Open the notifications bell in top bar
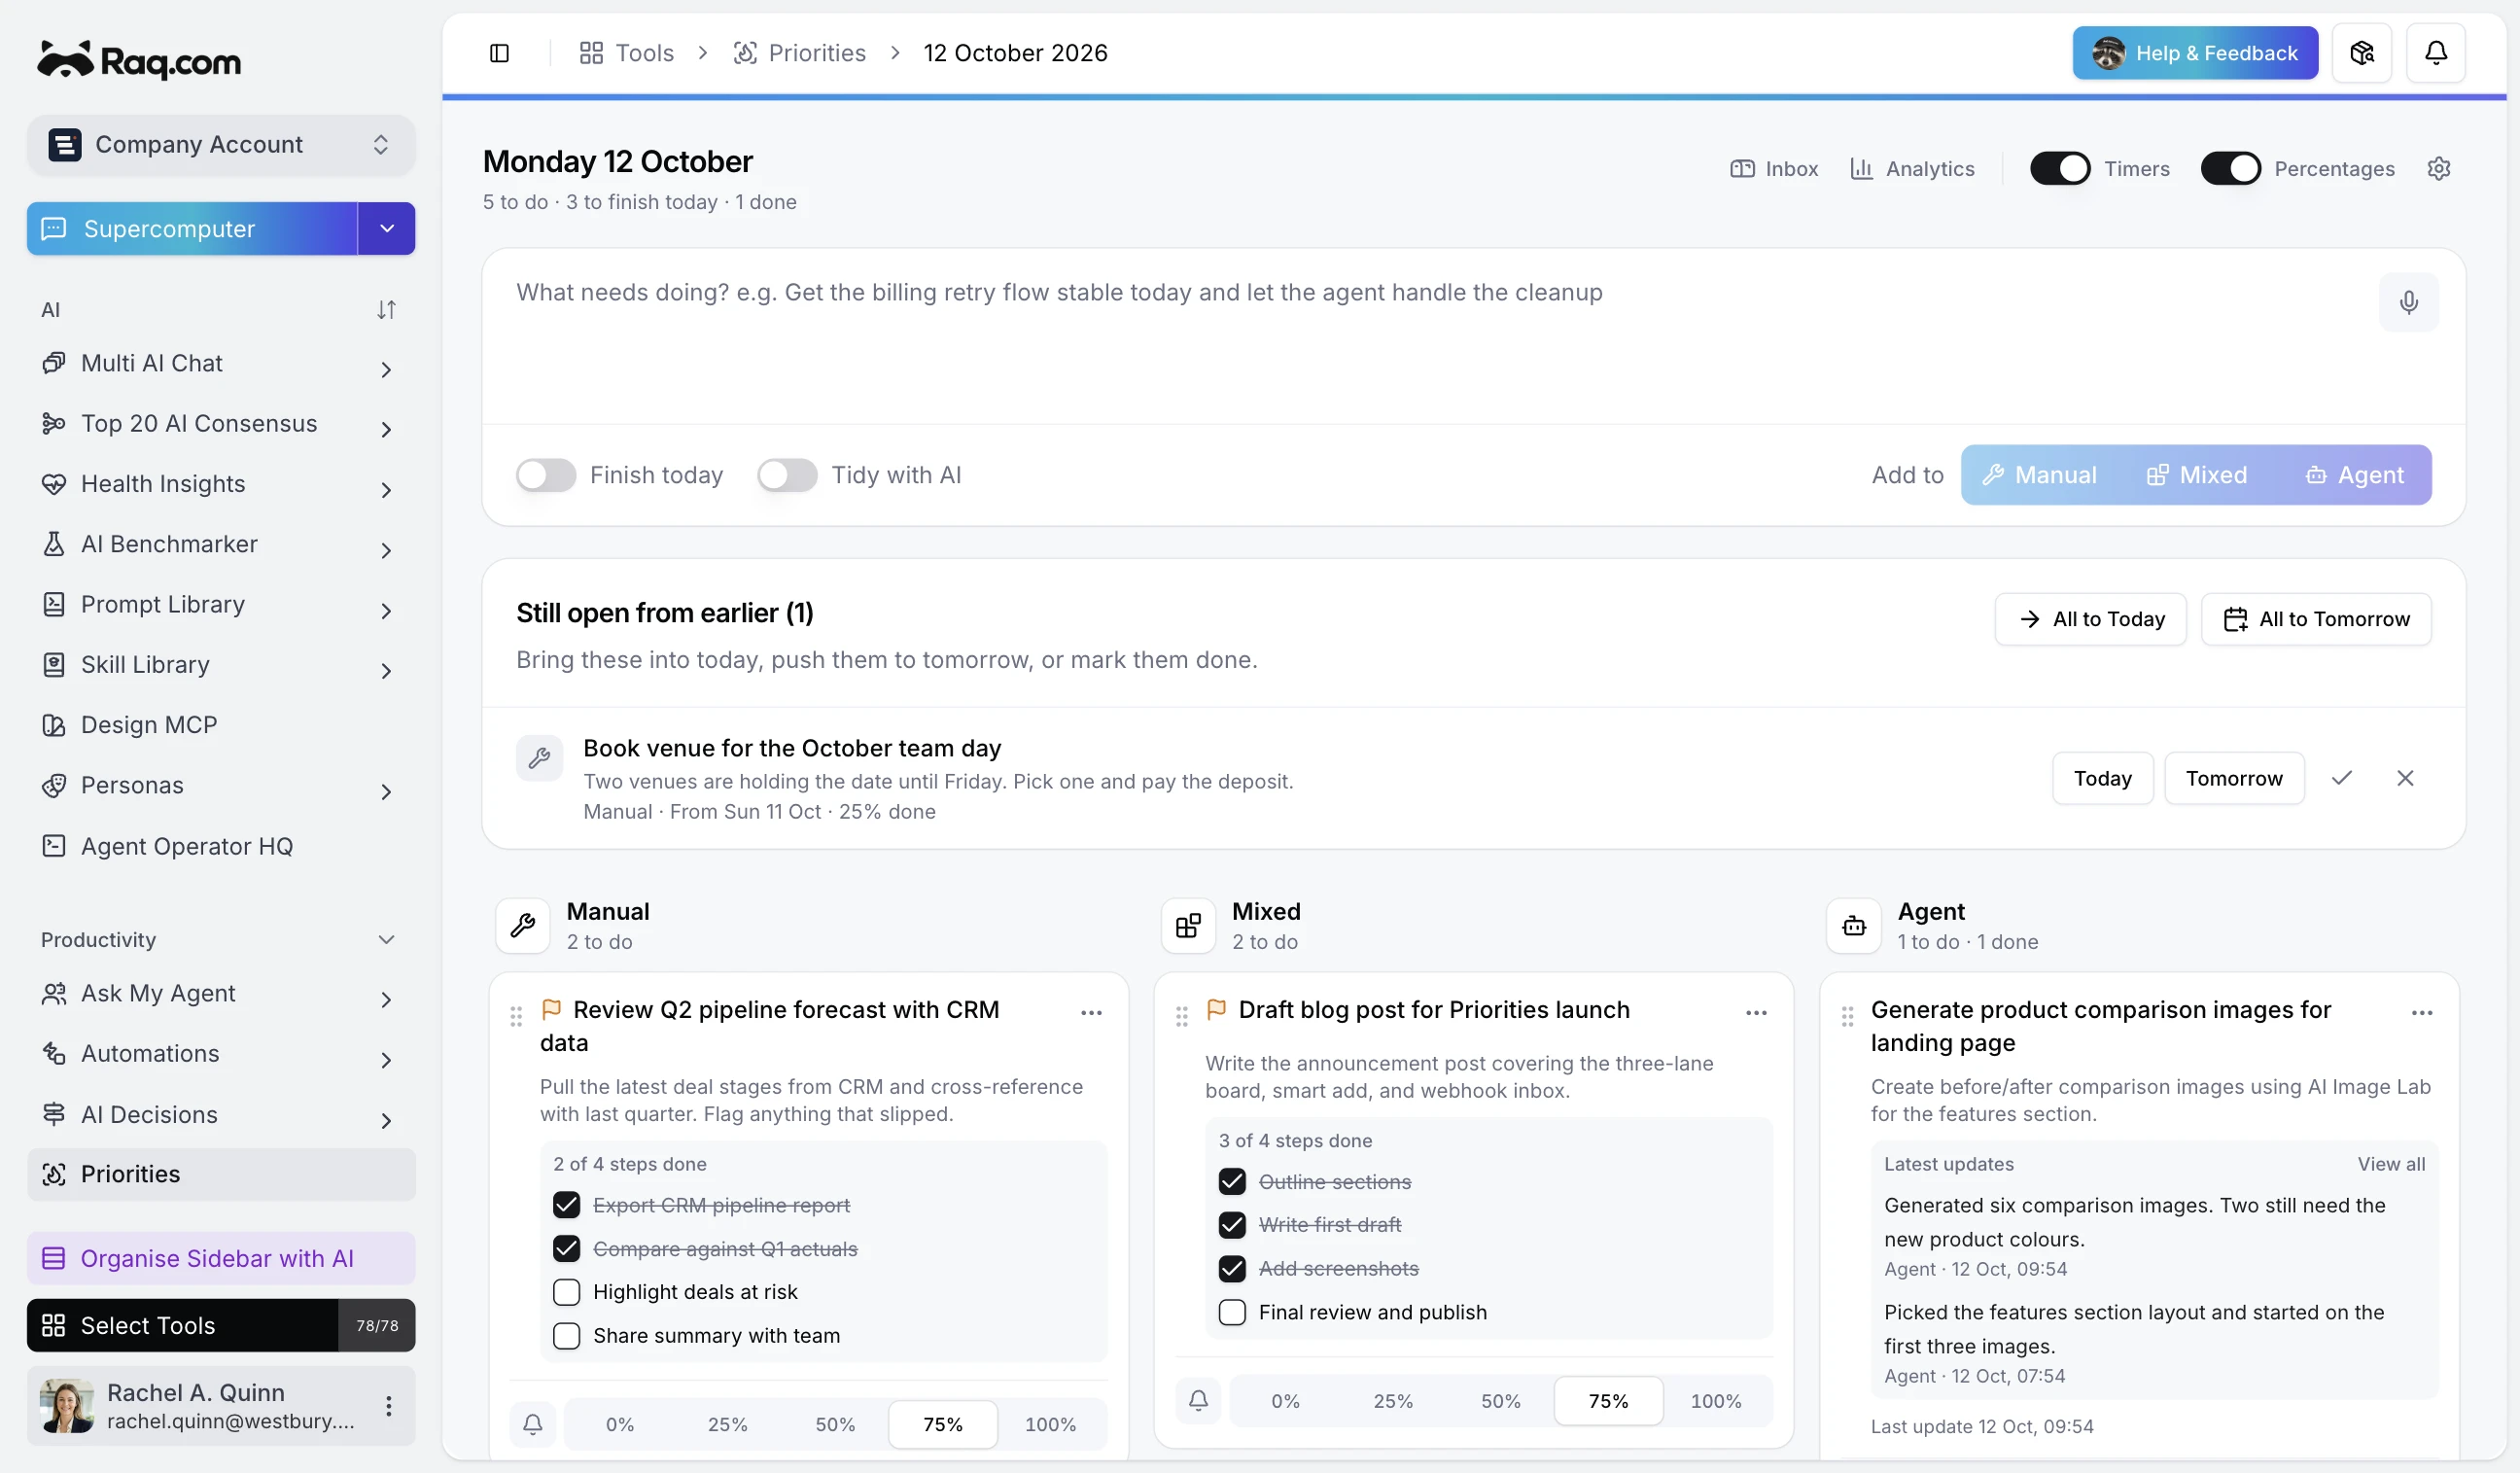2520x1473 pixels. point(2435,53)
